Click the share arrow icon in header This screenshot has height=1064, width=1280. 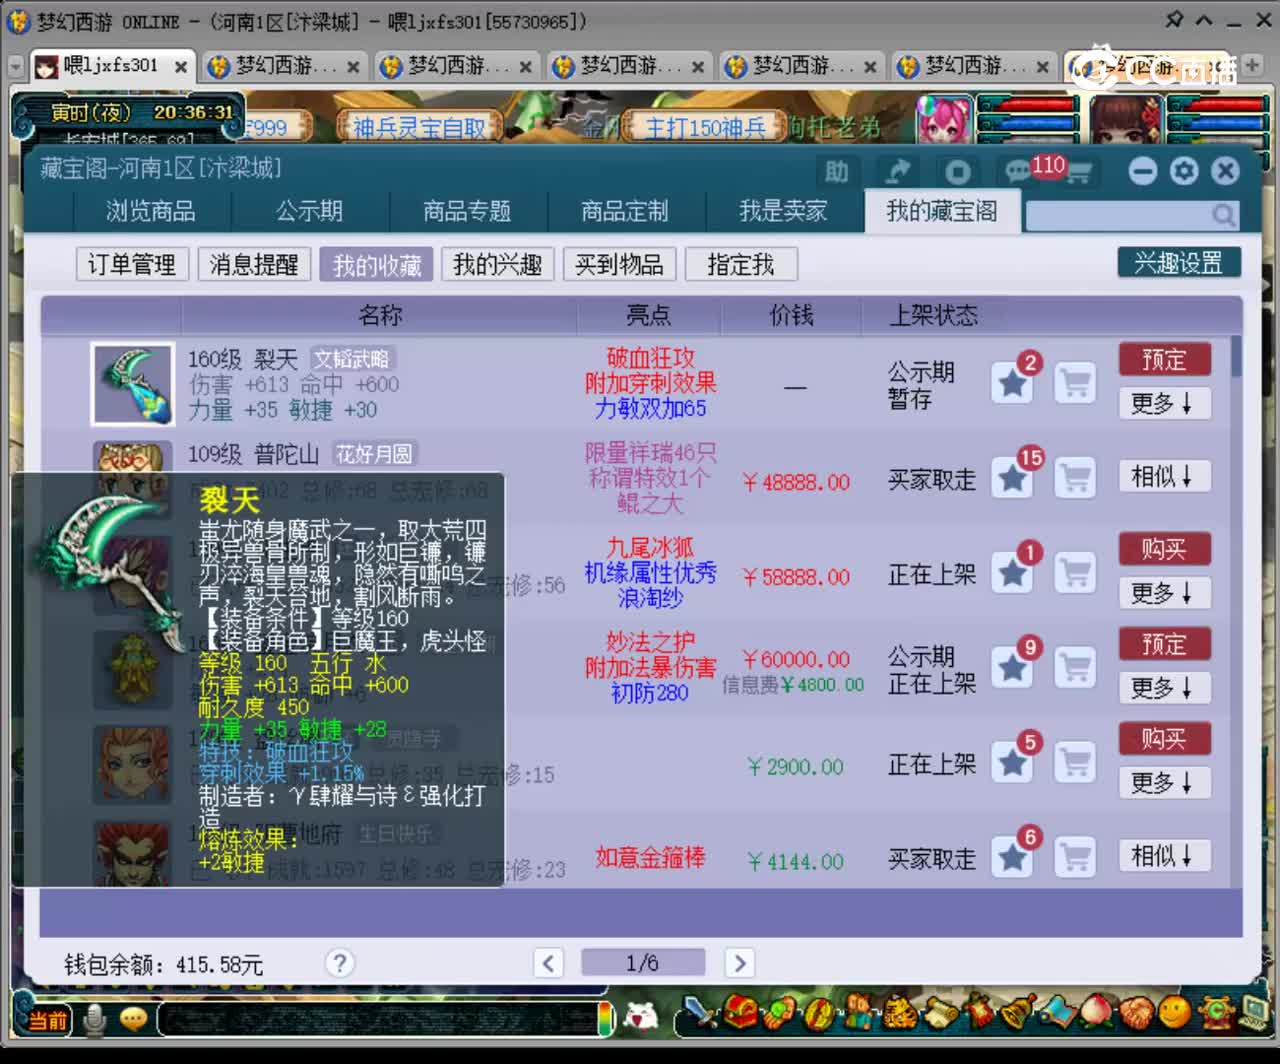click(897, 171)
